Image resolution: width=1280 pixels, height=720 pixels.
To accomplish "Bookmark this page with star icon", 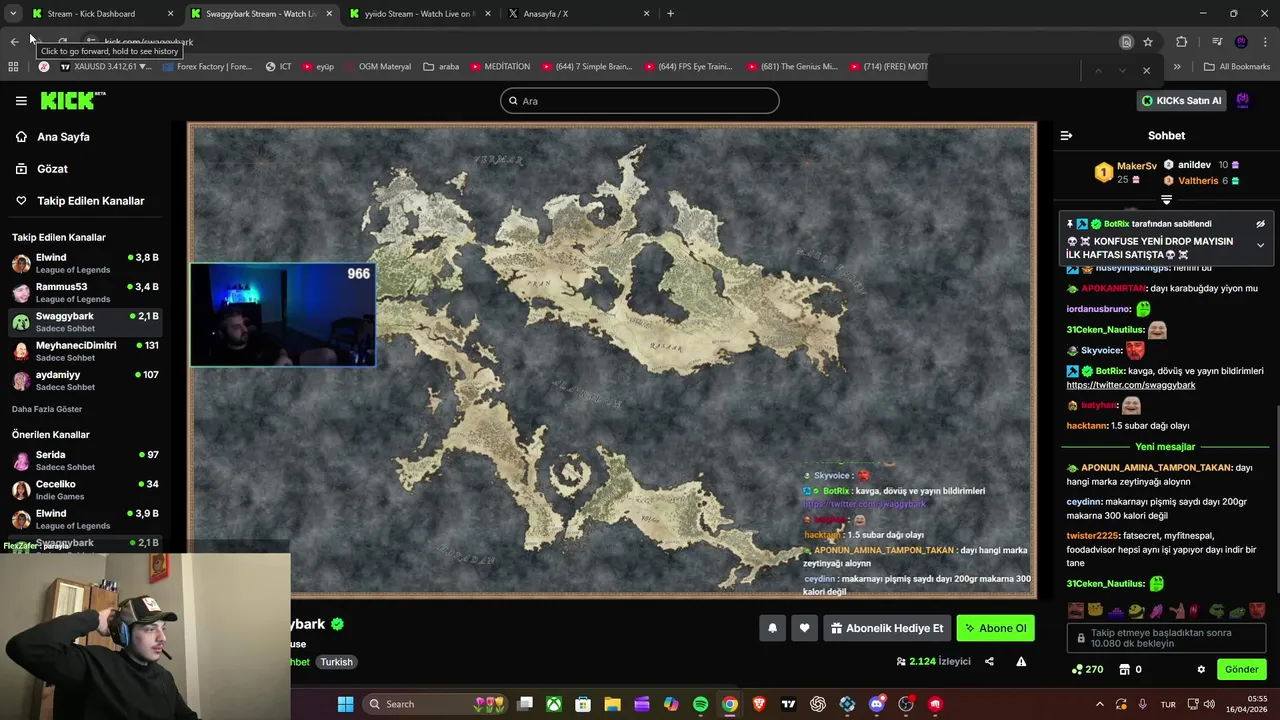I will [x=1148, y=42].
